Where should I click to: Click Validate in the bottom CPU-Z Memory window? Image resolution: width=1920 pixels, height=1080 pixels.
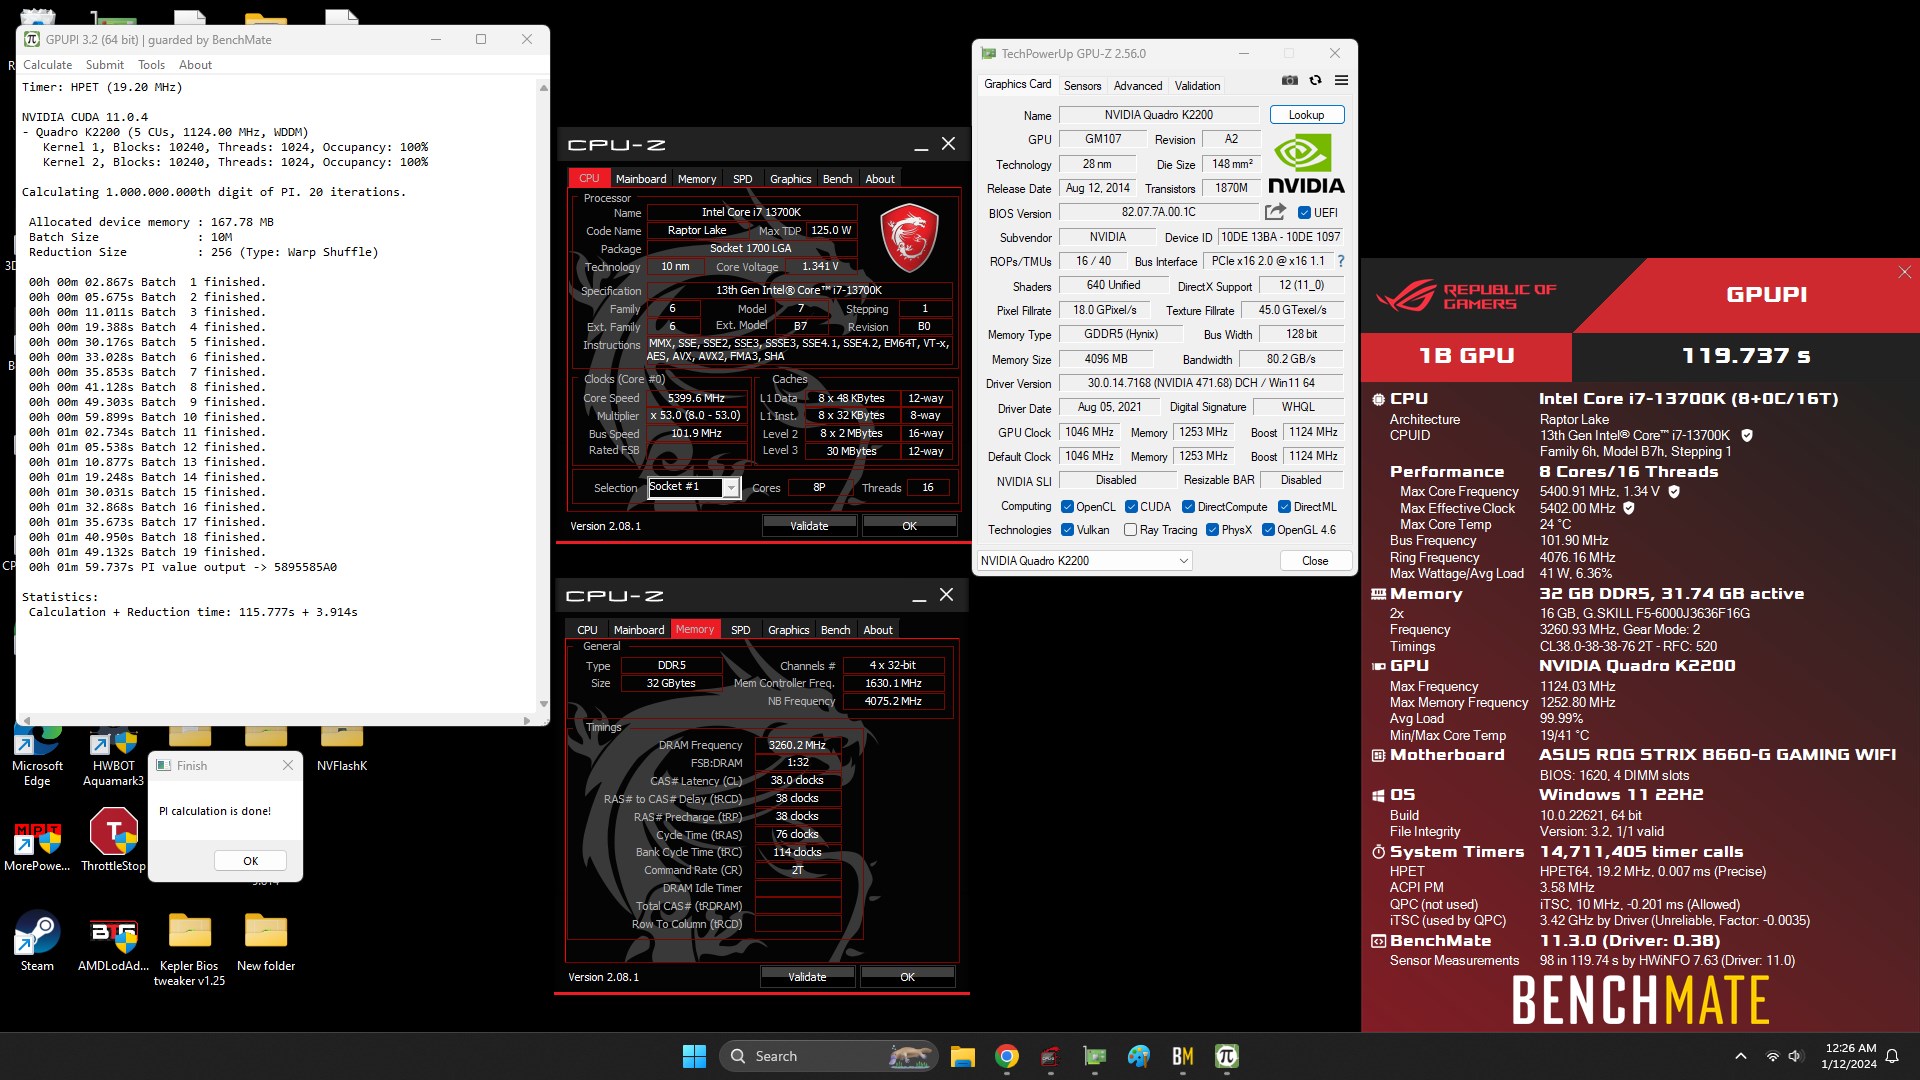pos(807,977)
